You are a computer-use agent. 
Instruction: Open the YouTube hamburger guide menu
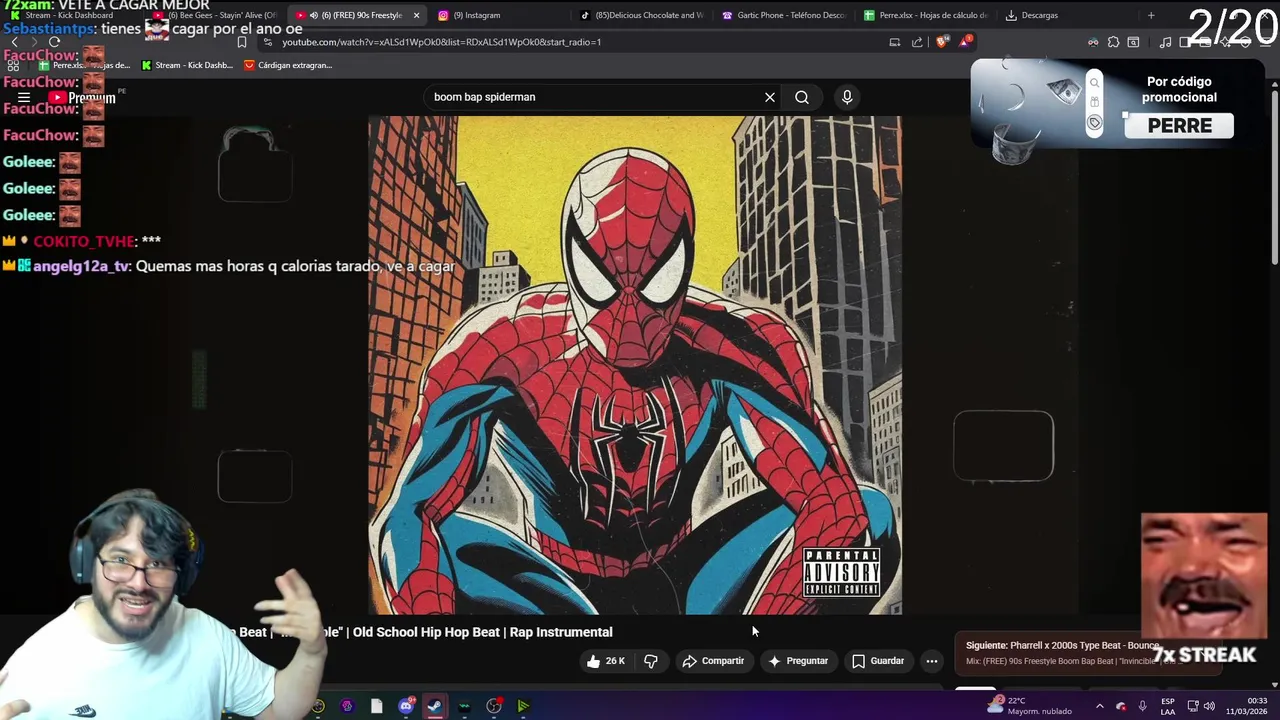tap(24, 97)
